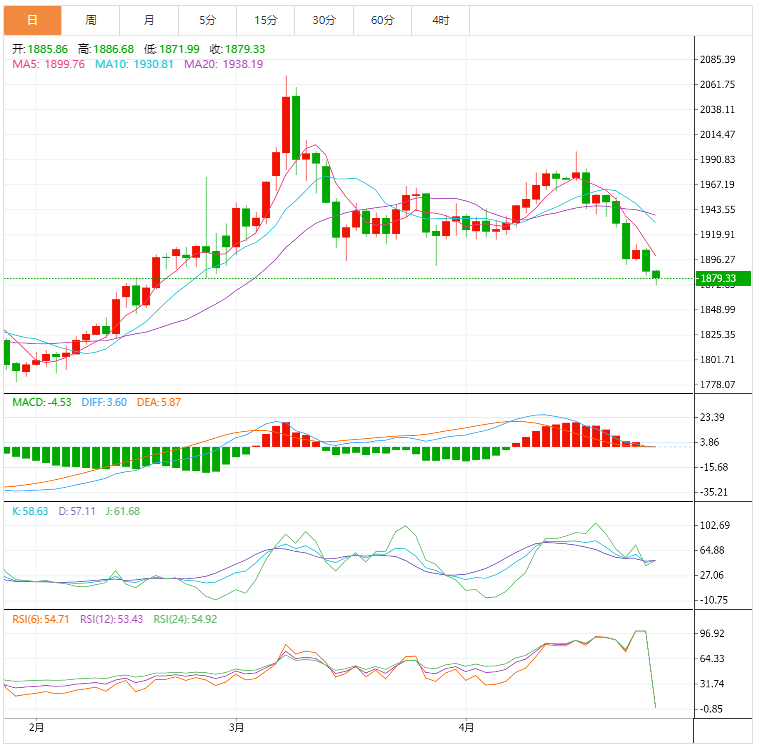The image size is (764, 754).
Task: Click the MA20: 1938.19 legend
Action: pos(223,64)
